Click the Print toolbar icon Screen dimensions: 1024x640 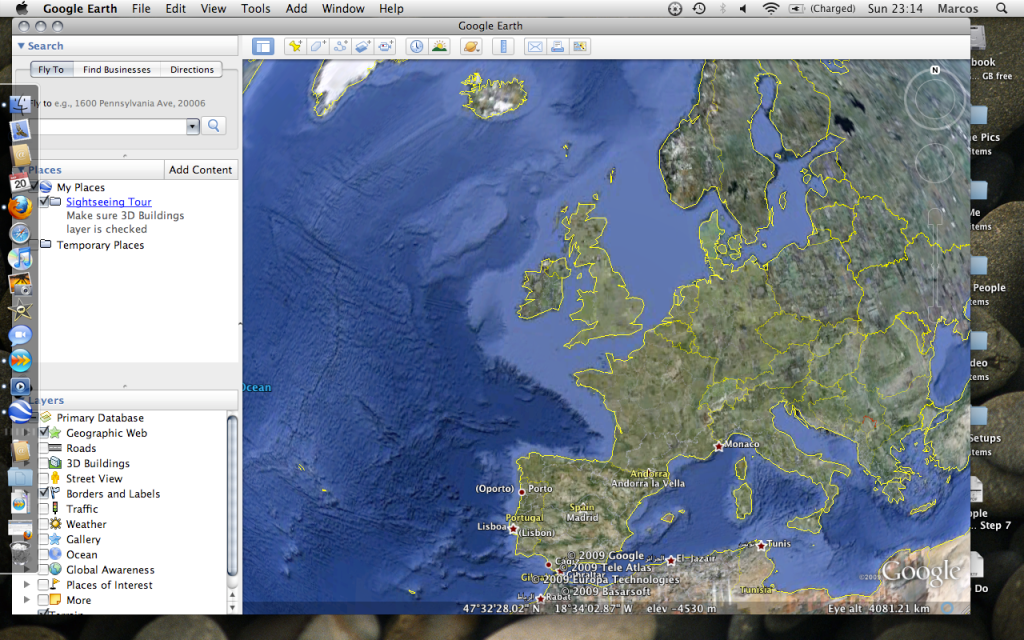tap(558, 46)
